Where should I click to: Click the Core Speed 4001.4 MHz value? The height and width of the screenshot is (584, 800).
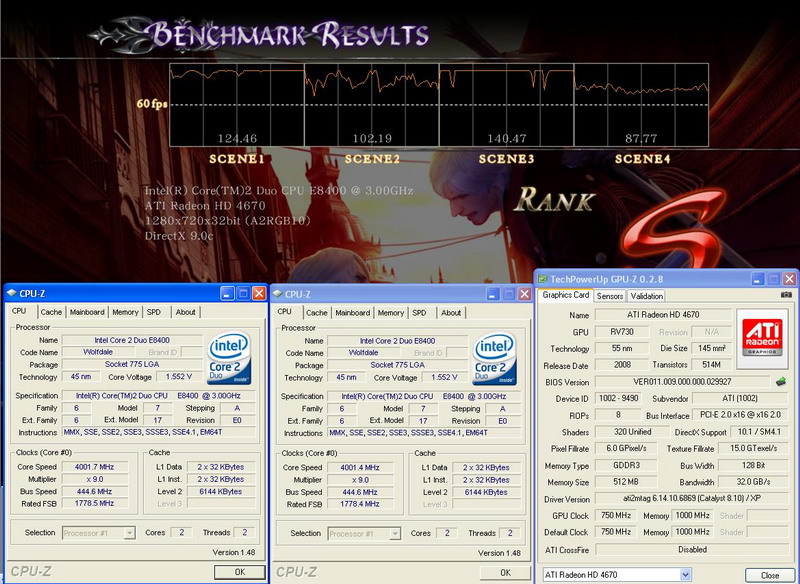[x=360, y=467]
